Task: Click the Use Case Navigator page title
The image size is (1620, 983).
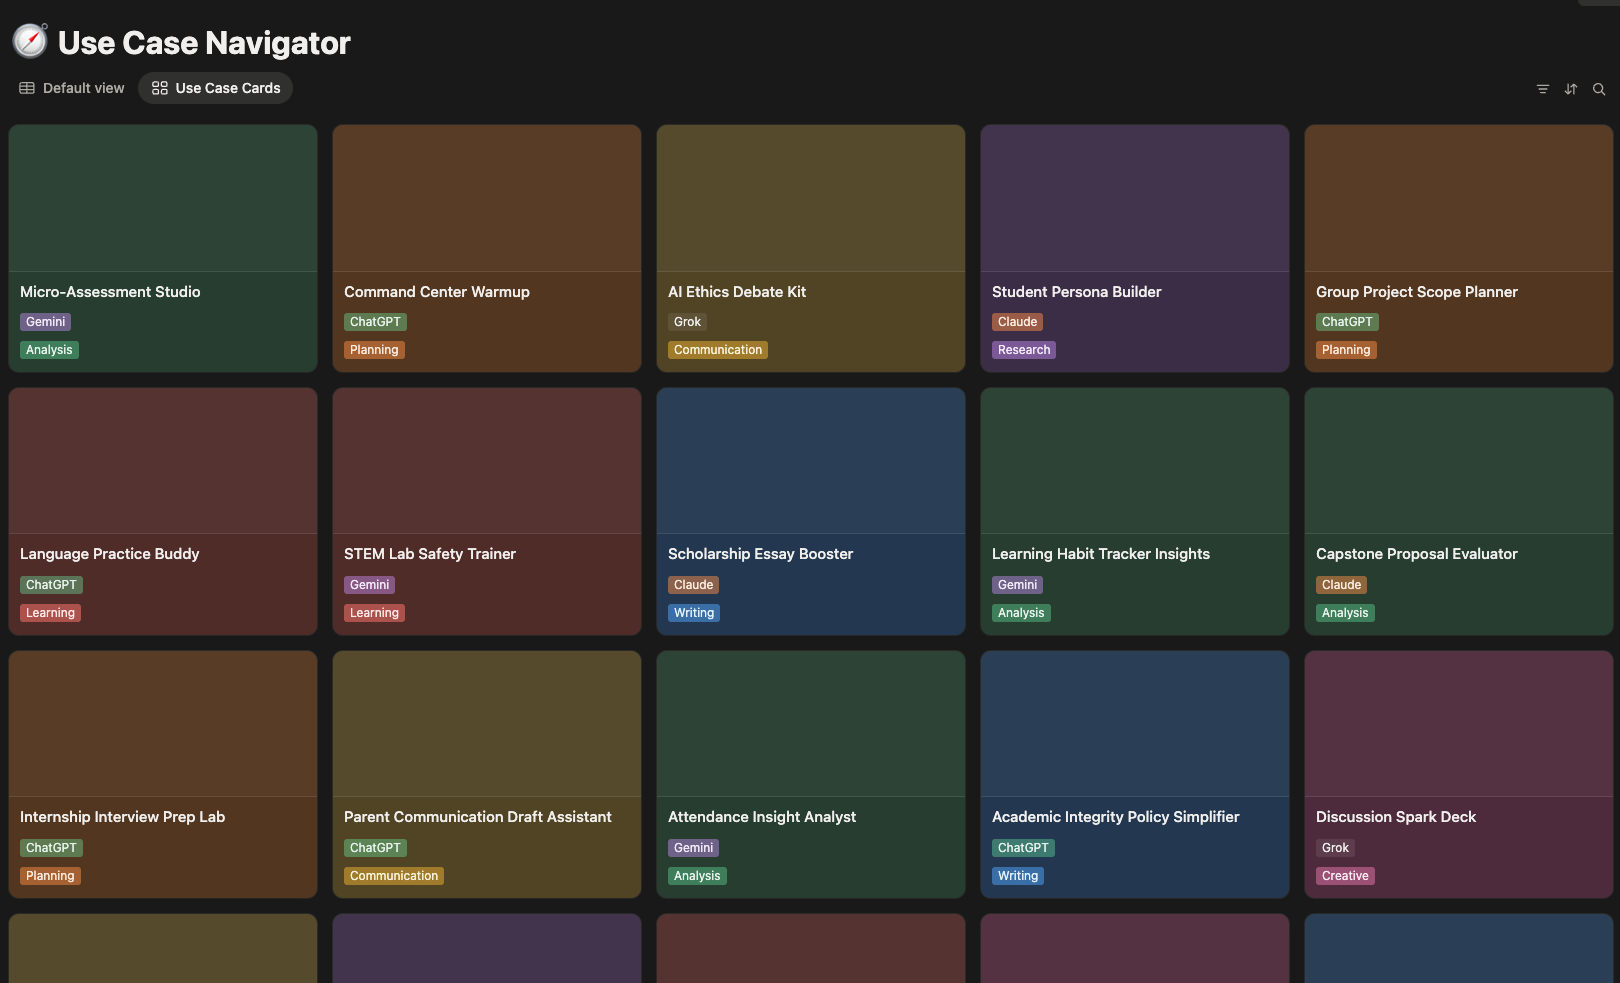Action: tap(204, 42)
